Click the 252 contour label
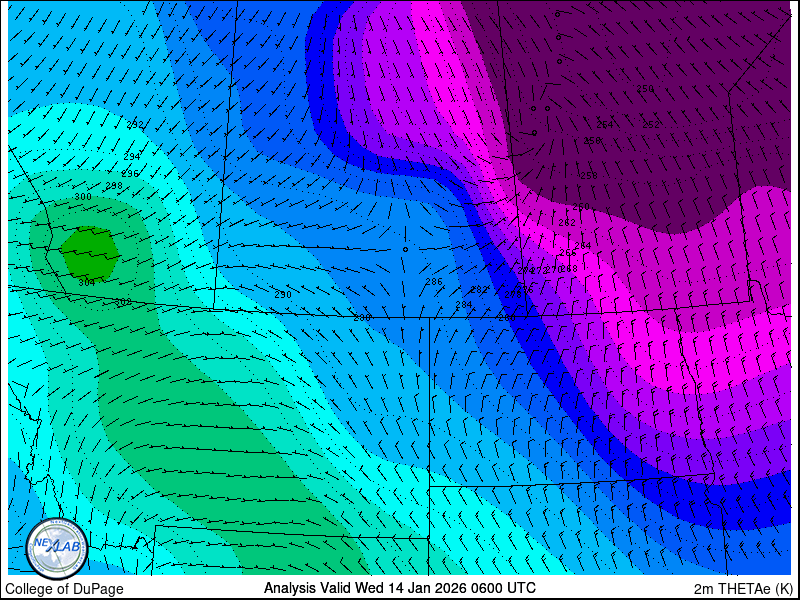The width and height of the screenshot is (800, 600). tap(651, 125)
